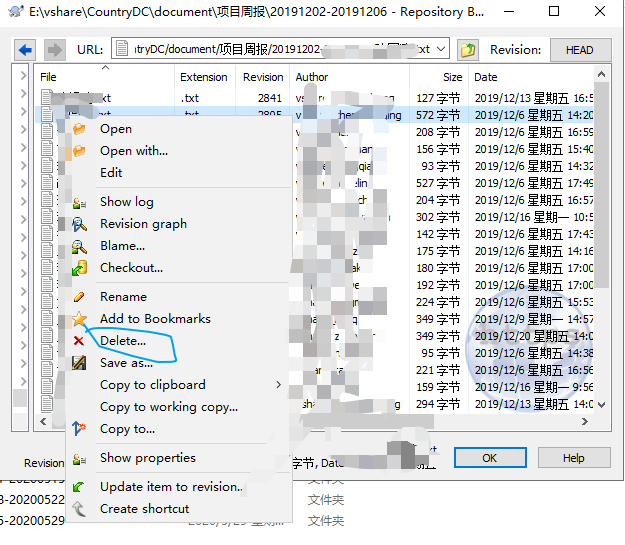The height and width of the screenshot is (545, 625).
Task: Click the Revision graph magnifier icon
Action: coord(79,224)
